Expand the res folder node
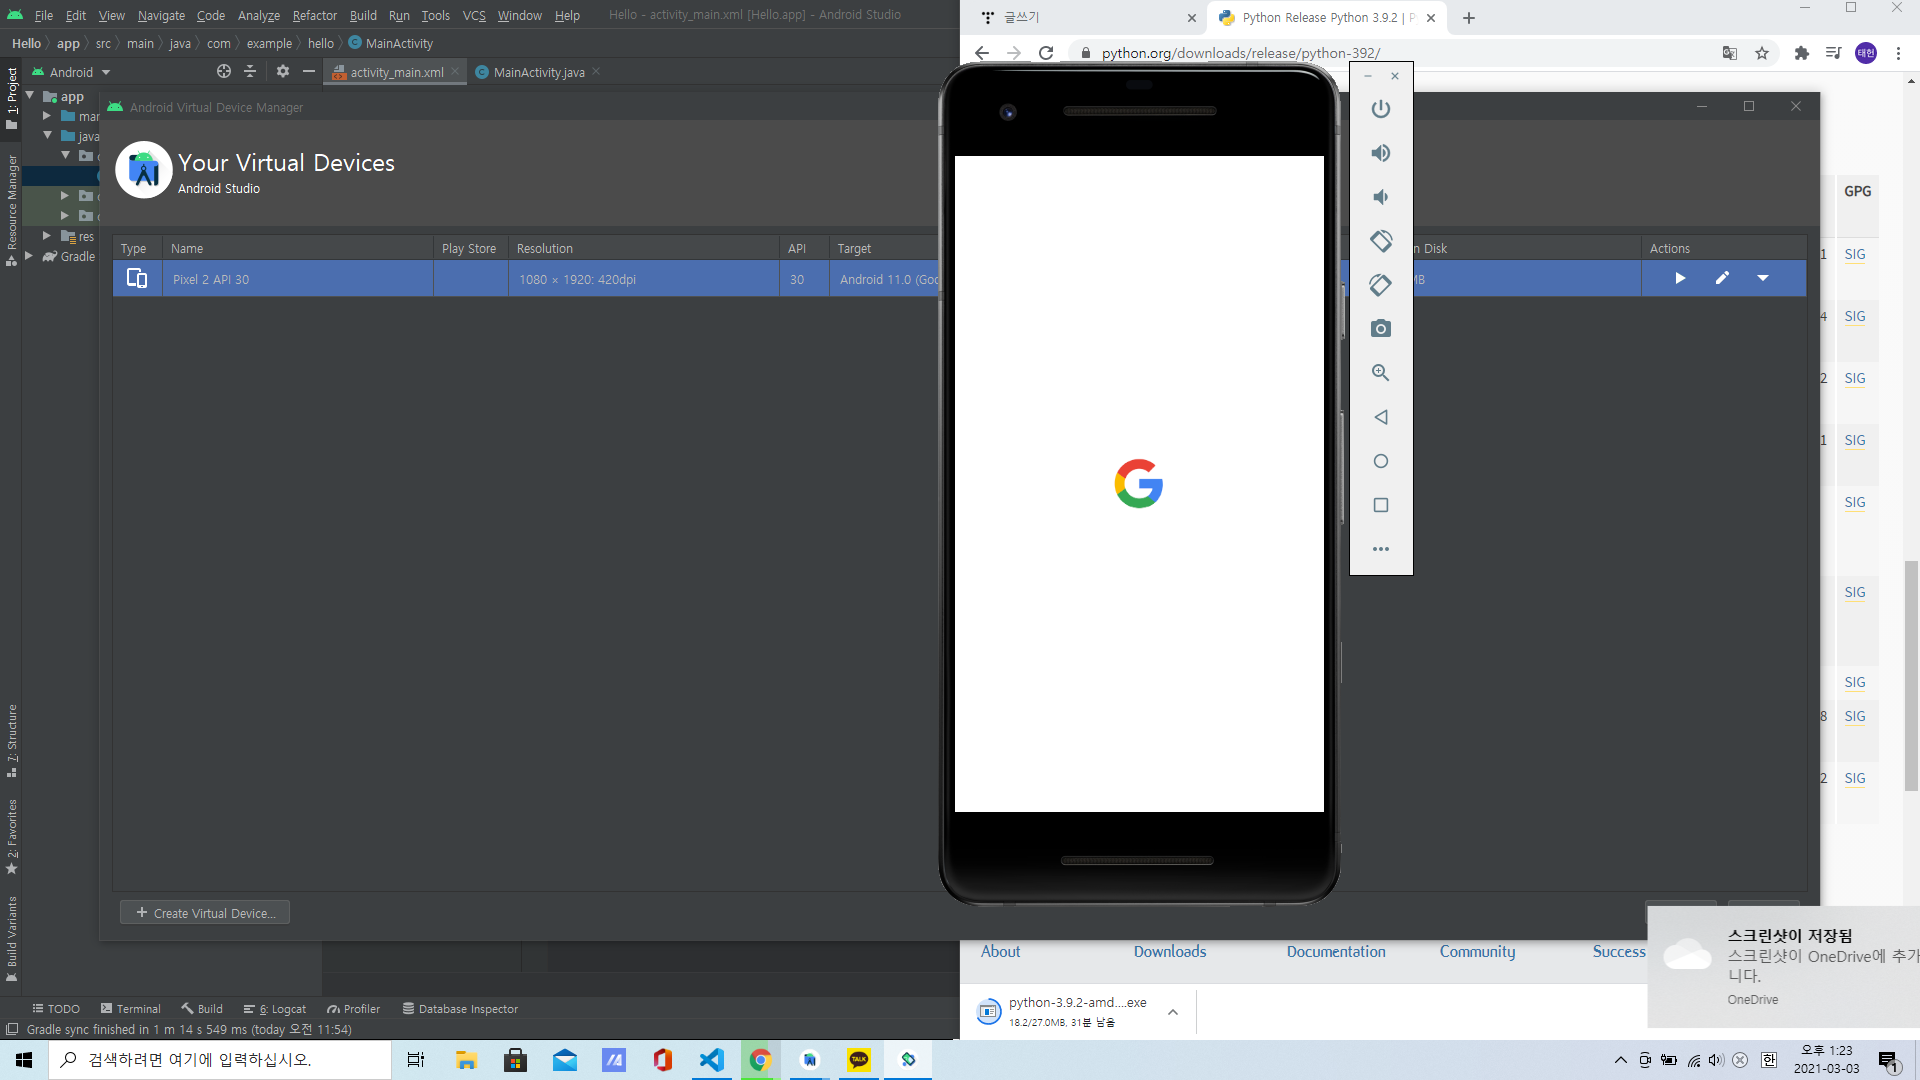The height and width of the screenshot is (1080, 1920). point(47,236)
